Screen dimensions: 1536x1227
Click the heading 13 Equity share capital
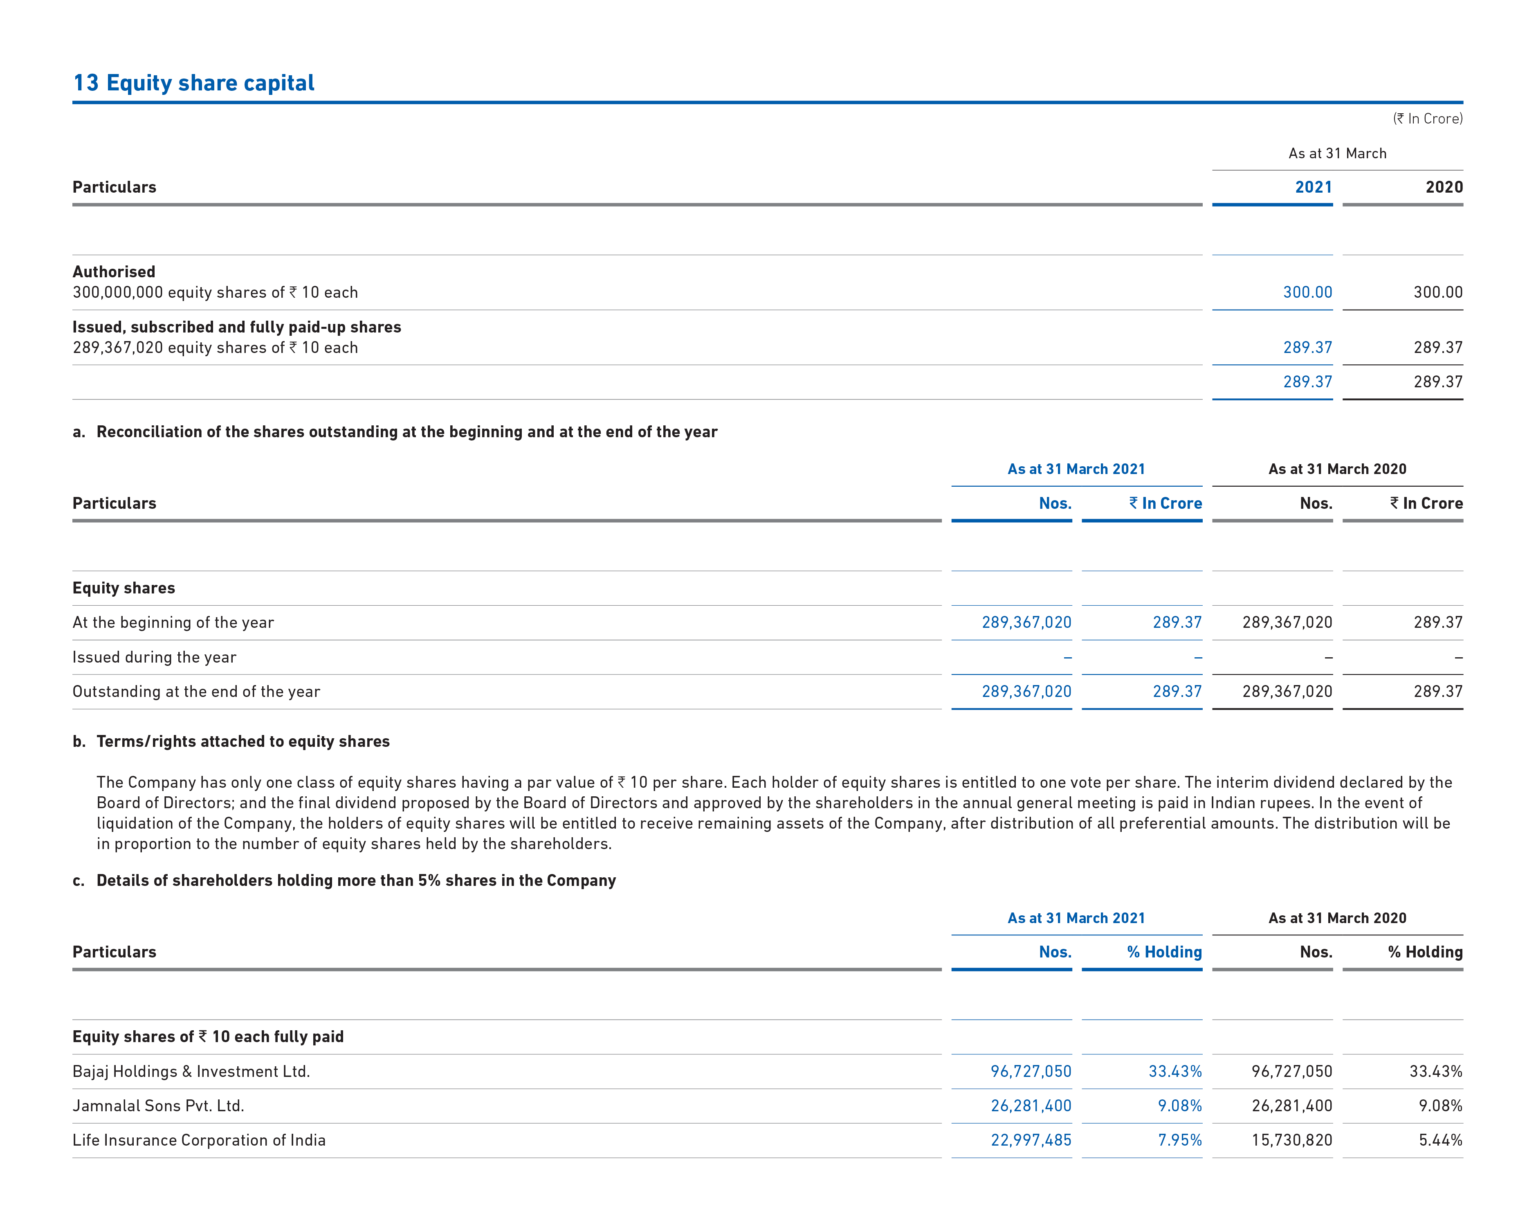point(194,83)
